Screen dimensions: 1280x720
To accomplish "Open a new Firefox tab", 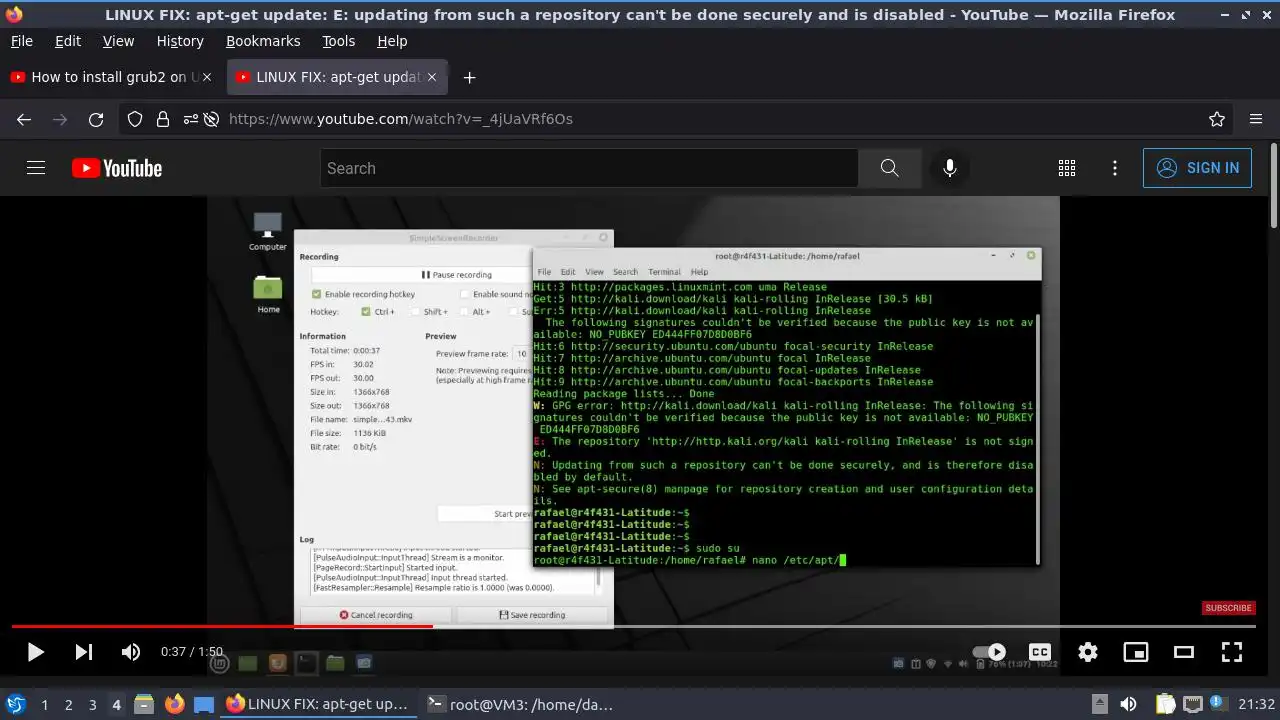I will point(469,77).
